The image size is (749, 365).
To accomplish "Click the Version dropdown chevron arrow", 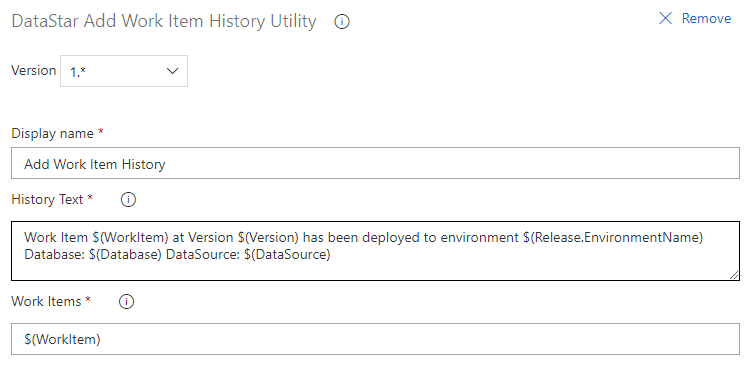I will coord(172,71).
